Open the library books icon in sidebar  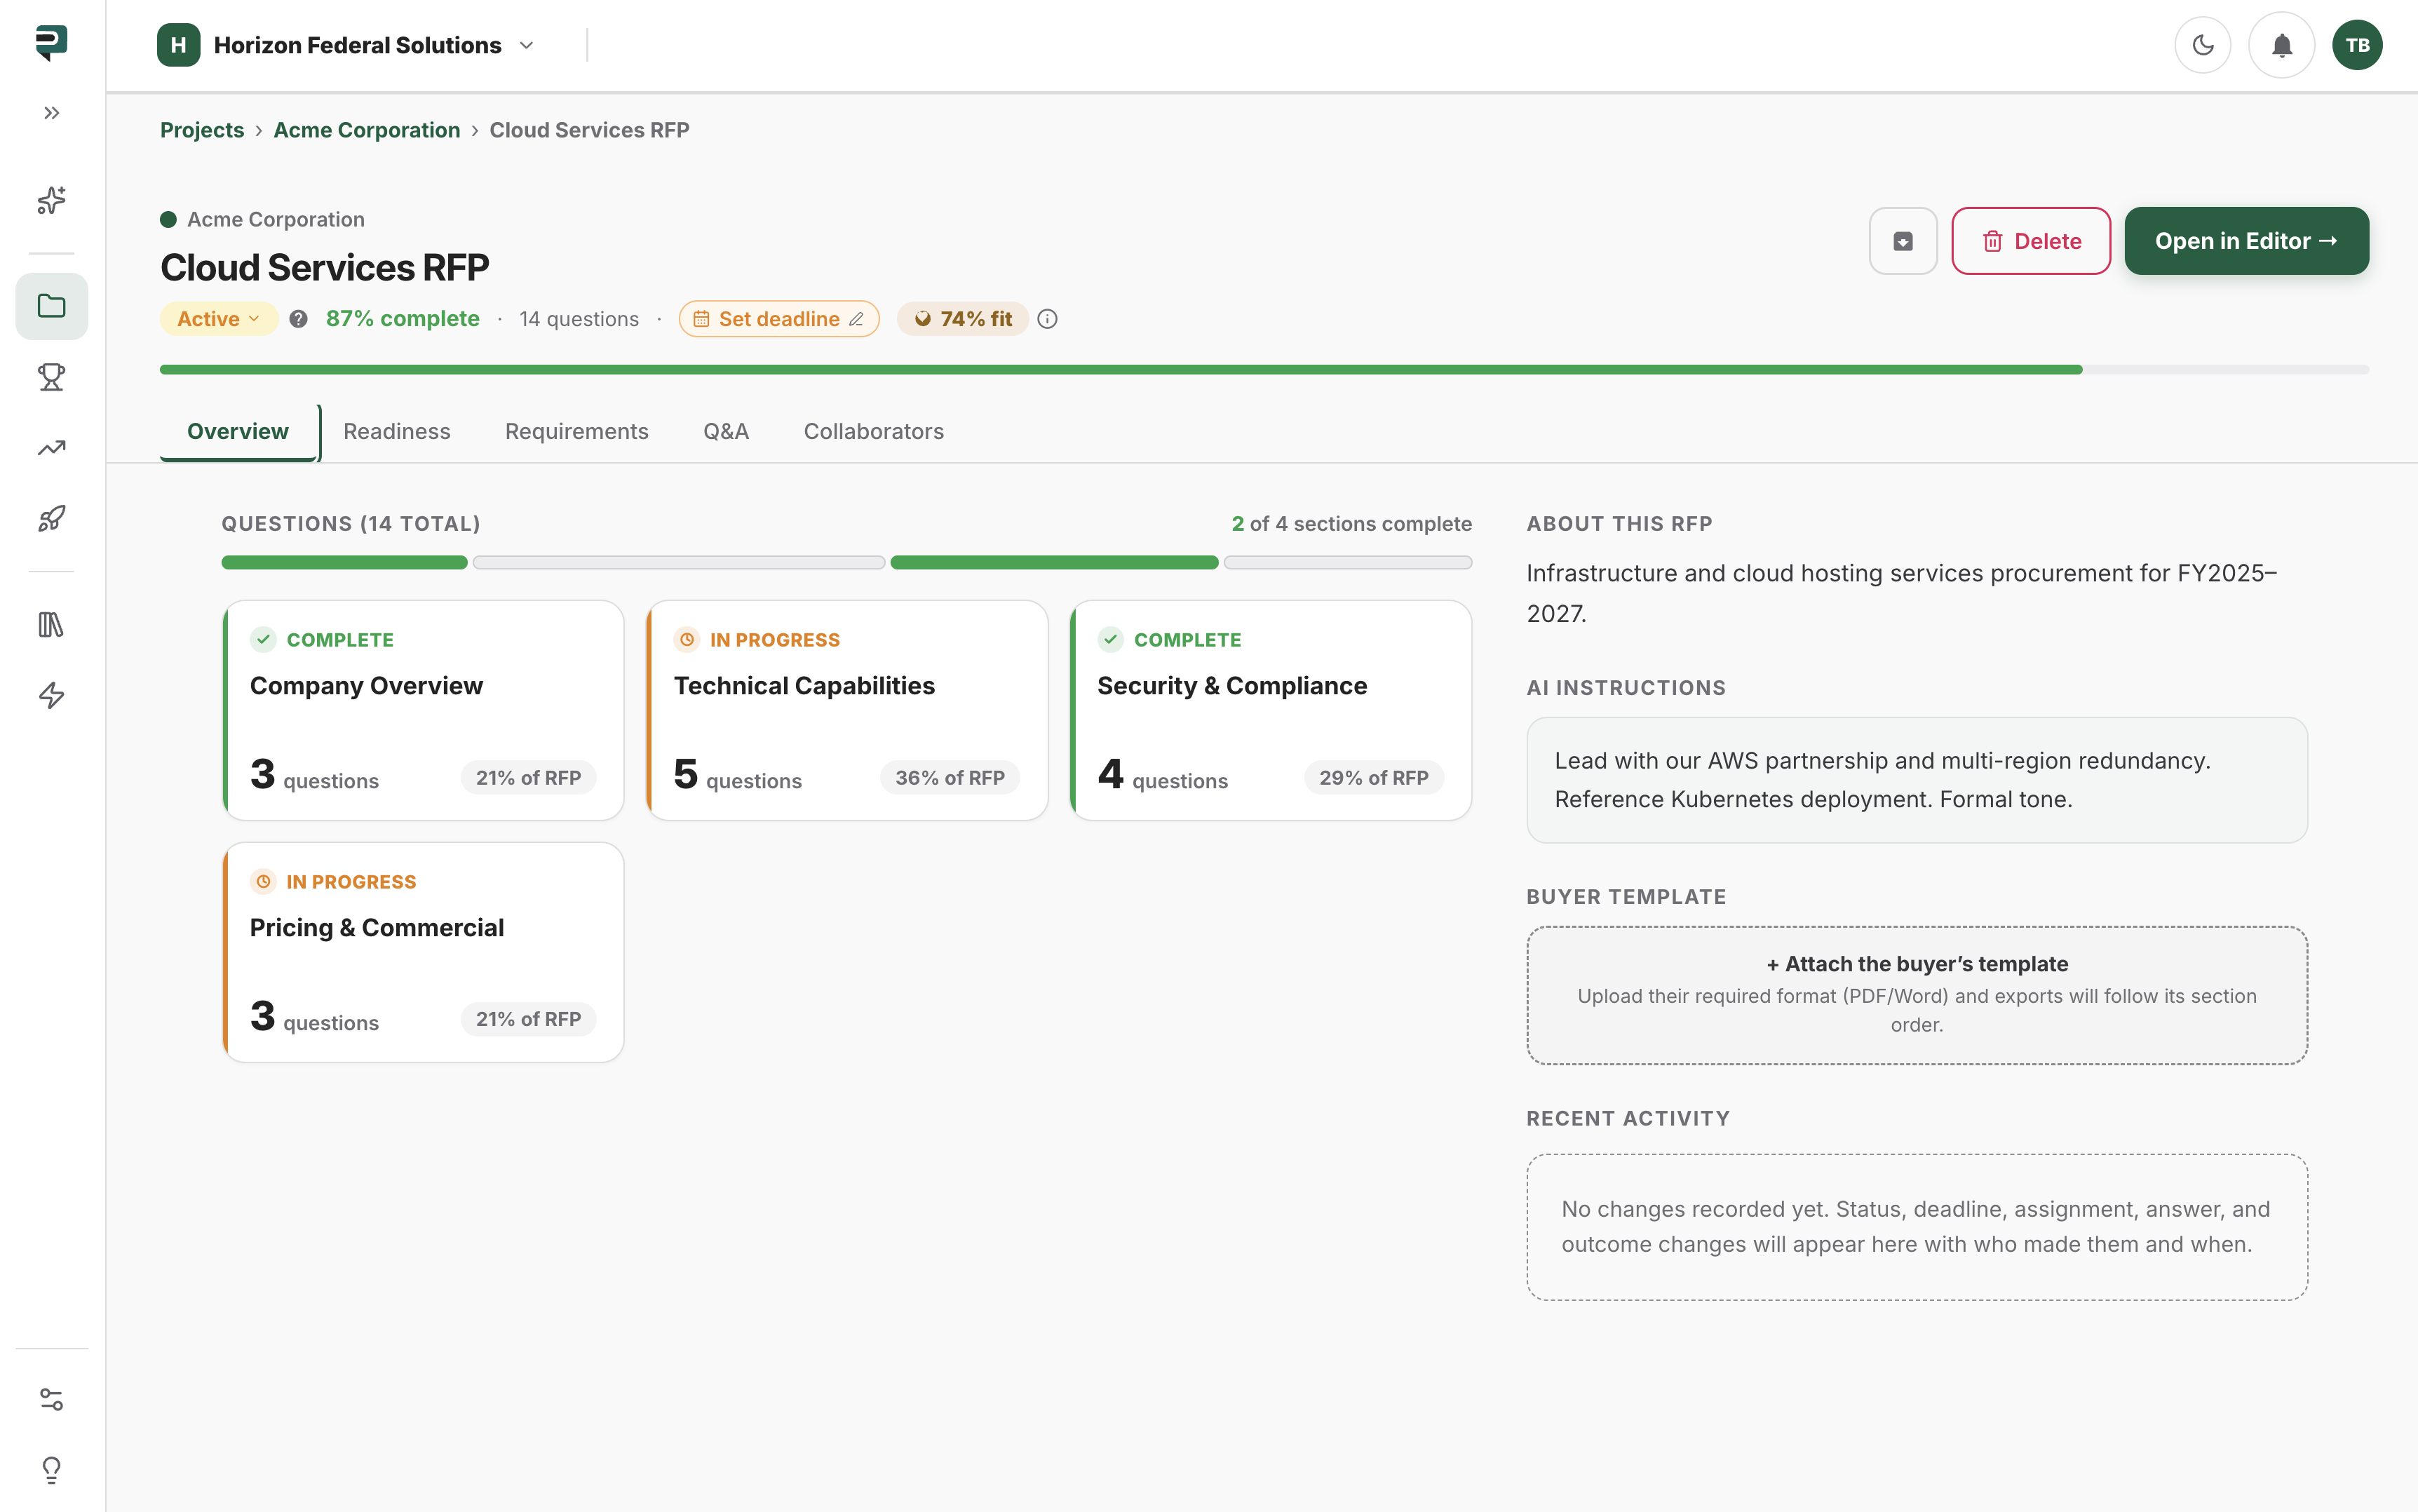click(x=52, y=625)
